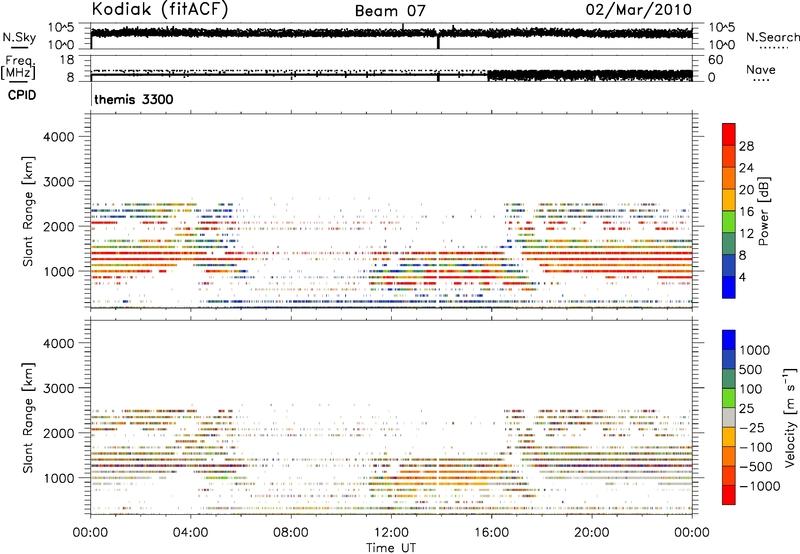
Task: Click the -500 value on Velocity color bar
Action: coord(756,467)
